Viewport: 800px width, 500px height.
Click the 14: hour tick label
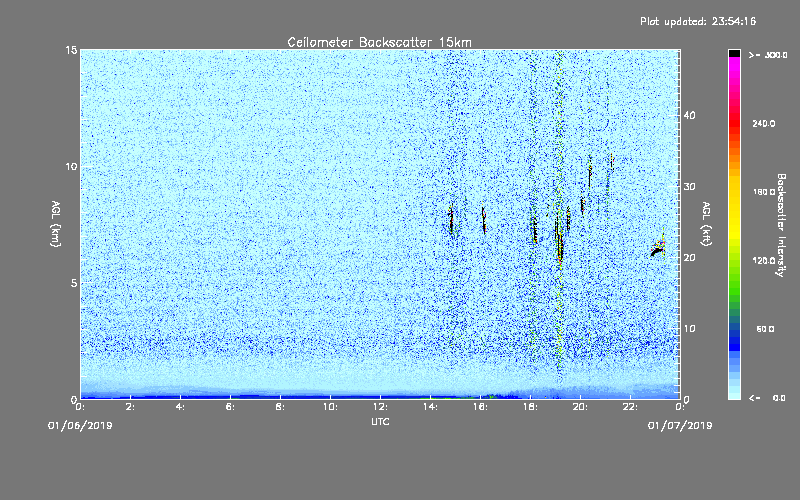tap(430, 407)
